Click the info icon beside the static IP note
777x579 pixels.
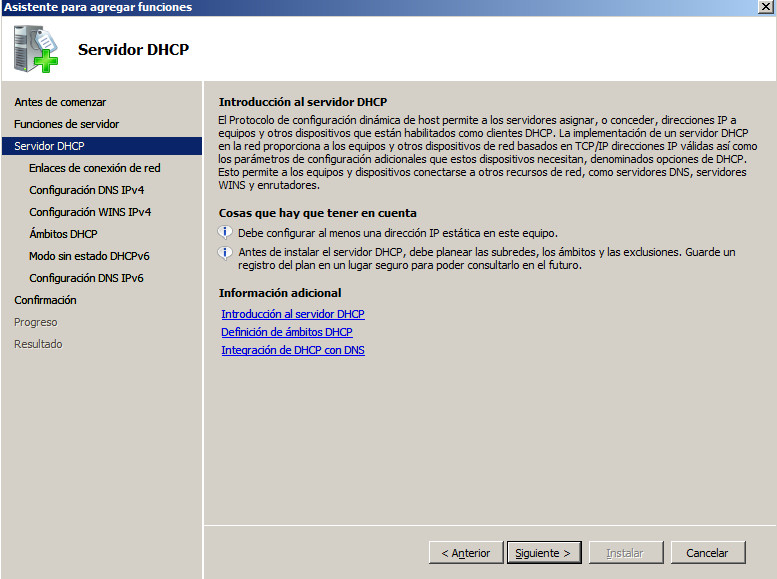point(225,232)
